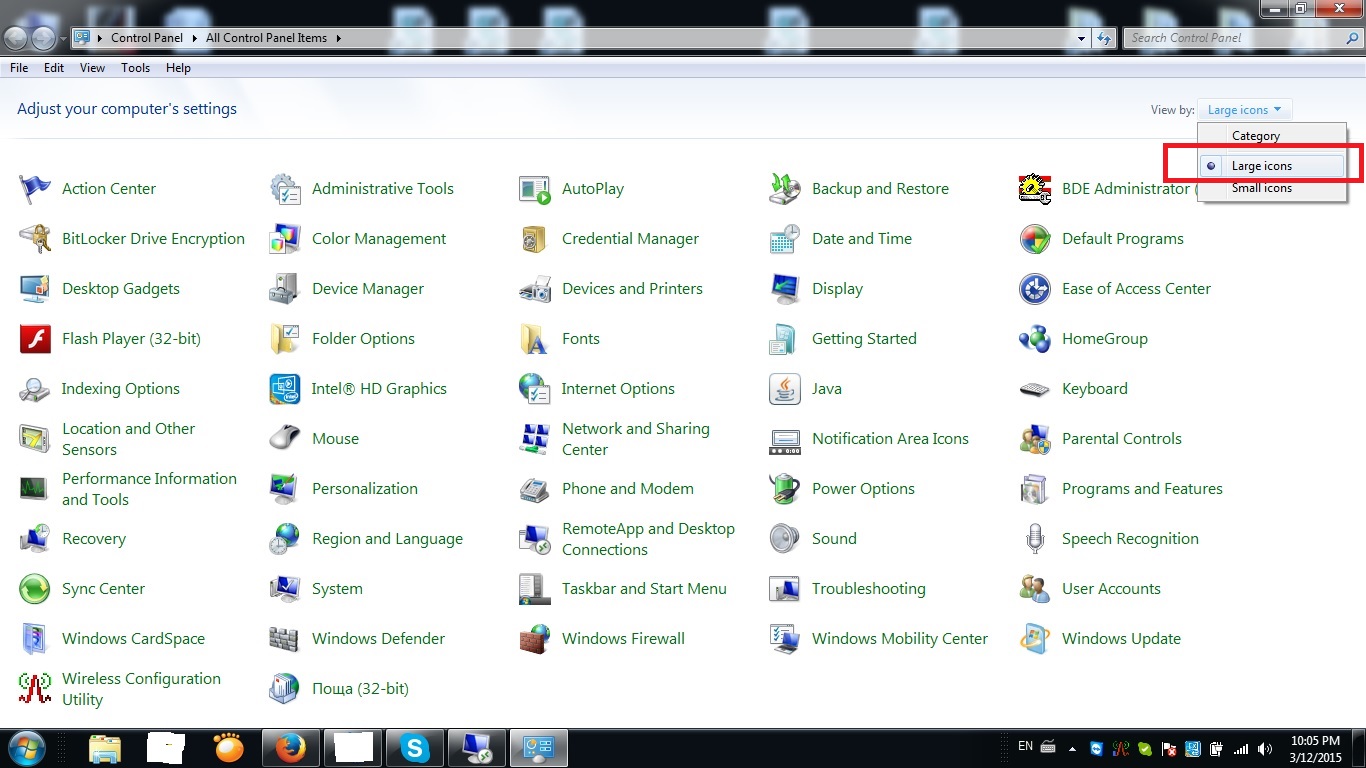Screen dimensions: 1366x768
Task: Open the Folder Options icon
Action: point(285,339)
